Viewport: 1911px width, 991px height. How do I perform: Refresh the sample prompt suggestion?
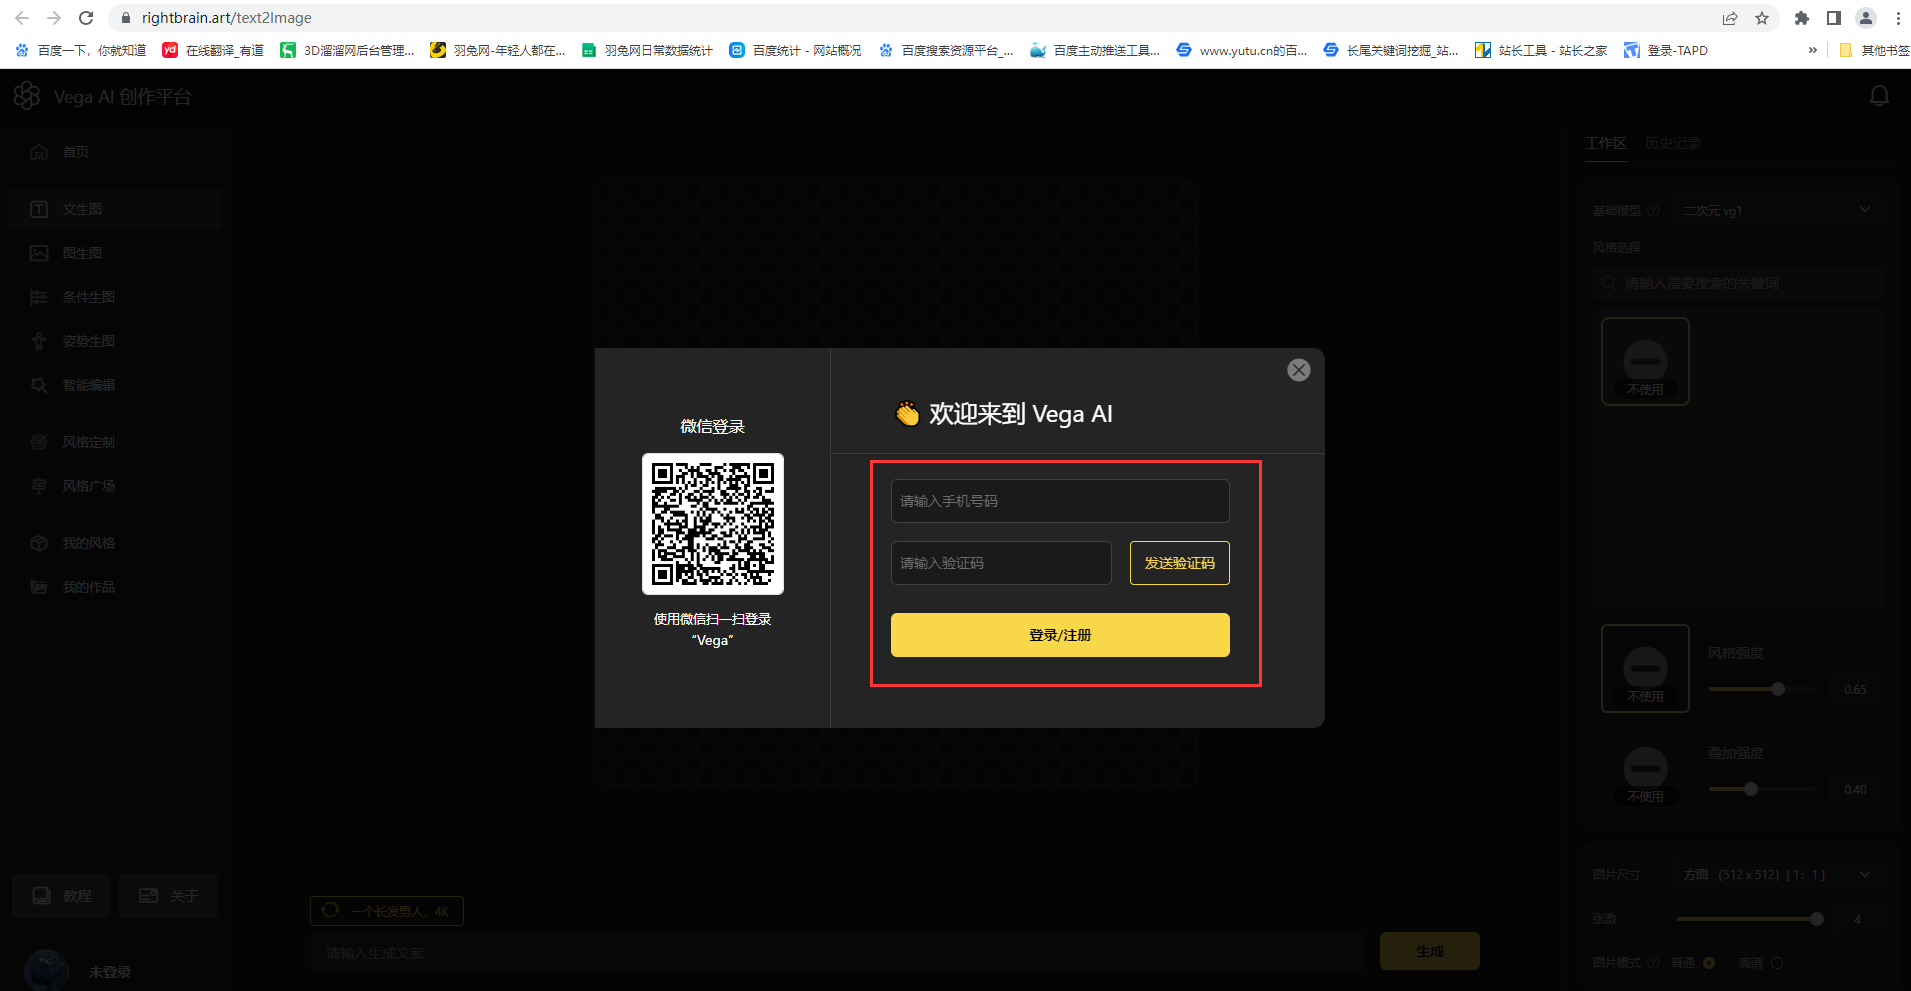(x=331, y=910)
